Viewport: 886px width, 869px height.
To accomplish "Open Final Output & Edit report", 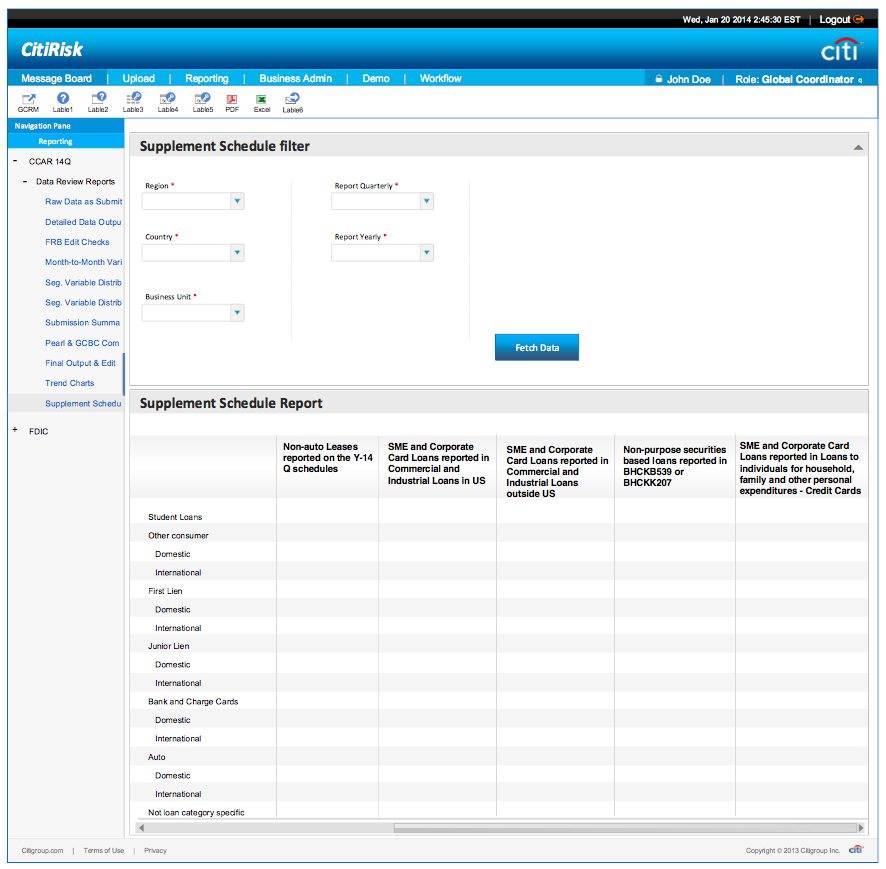I will (80, 363).
